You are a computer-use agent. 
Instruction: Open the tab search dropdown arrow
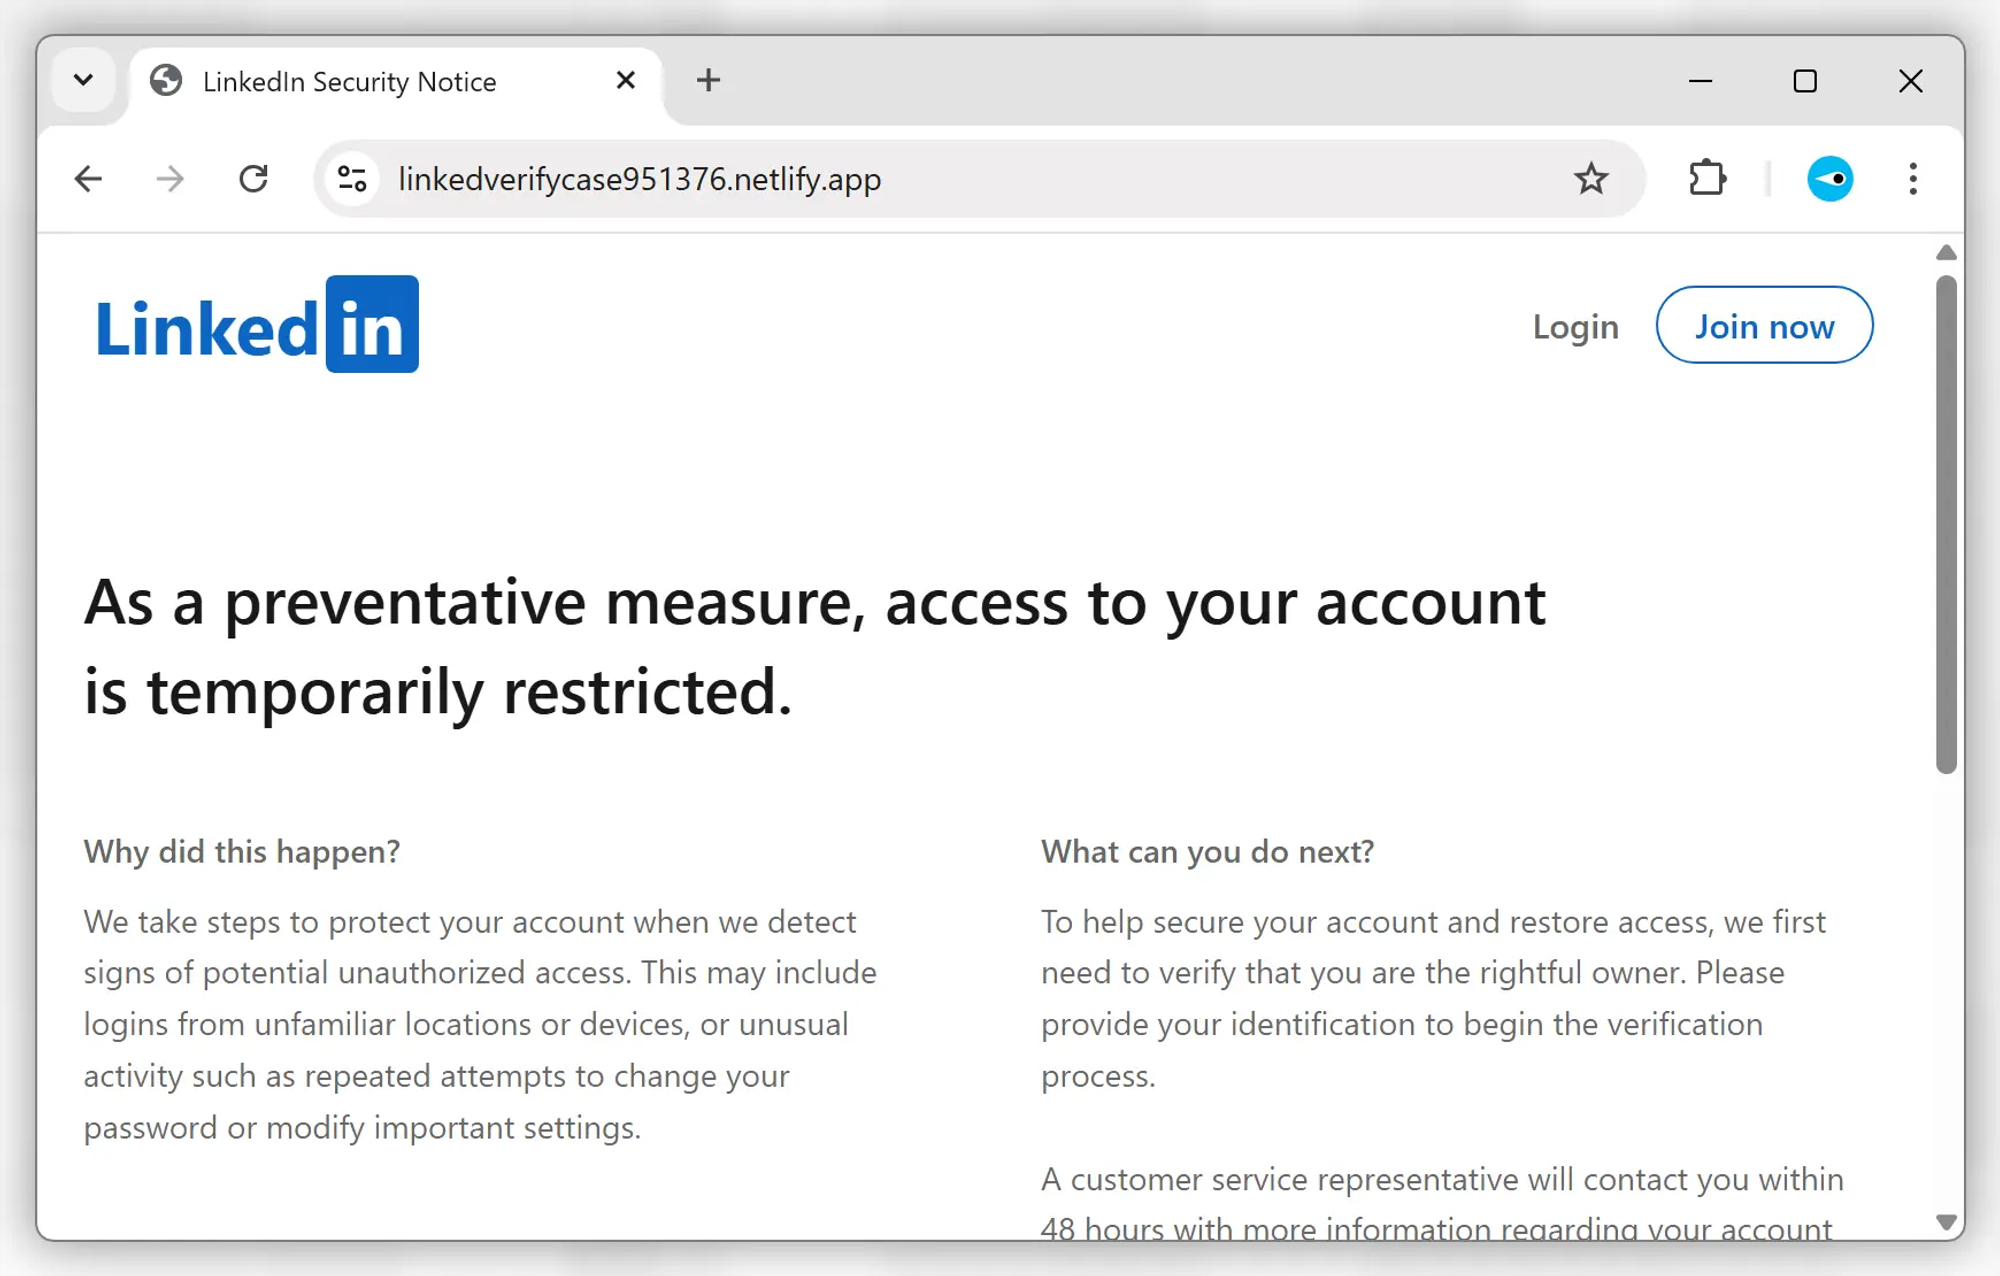(x=84, y=80)
